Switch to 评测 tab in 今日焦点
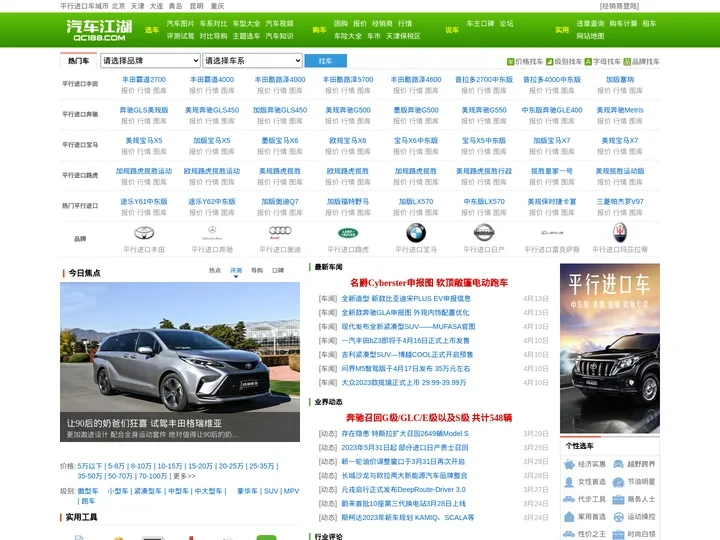This screenshot has height=540, width=720. pyautogui.click(x=236, y=270)
